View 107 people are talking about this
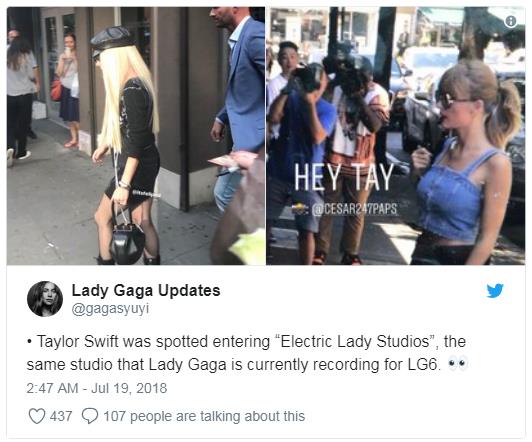Screen dimensions: 532x442 [204, 416]
